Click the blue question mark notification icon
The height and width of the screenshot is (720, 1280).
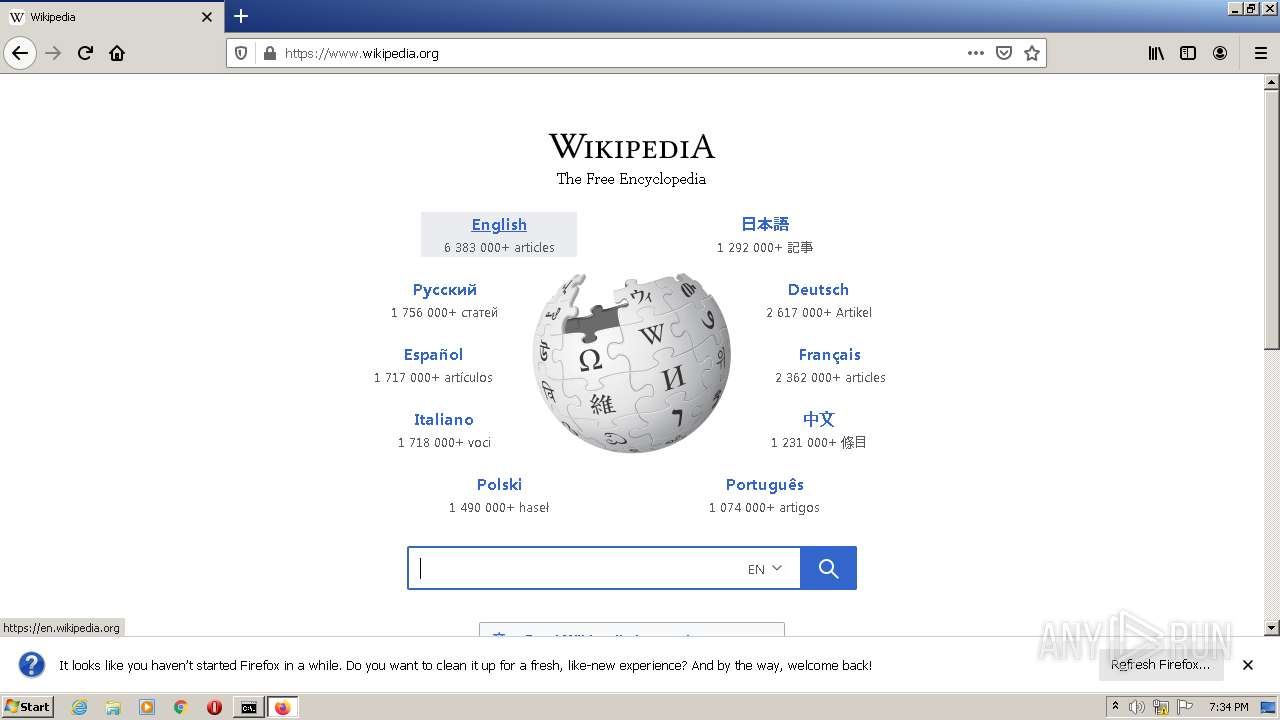32,665
